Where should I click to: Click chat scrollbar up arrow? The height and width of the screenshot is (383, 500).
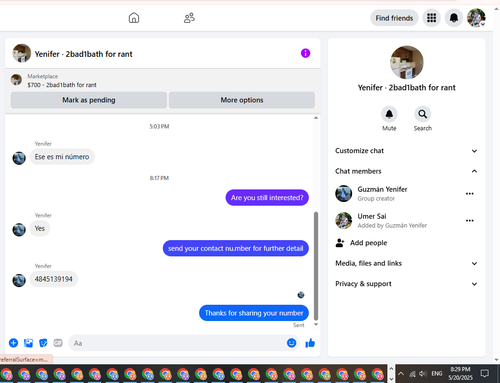316,118
